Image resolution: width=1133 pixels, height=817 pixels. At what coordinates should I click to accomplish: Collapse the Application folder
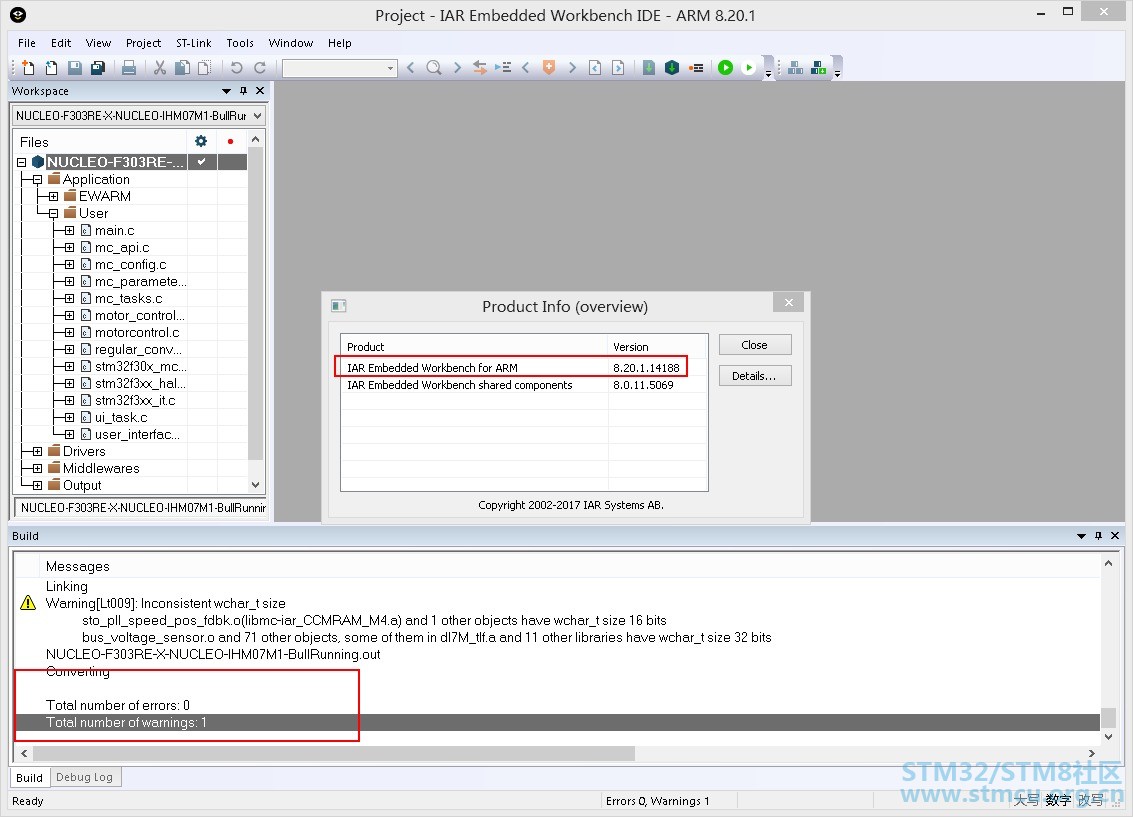click(x=38, y=180)
